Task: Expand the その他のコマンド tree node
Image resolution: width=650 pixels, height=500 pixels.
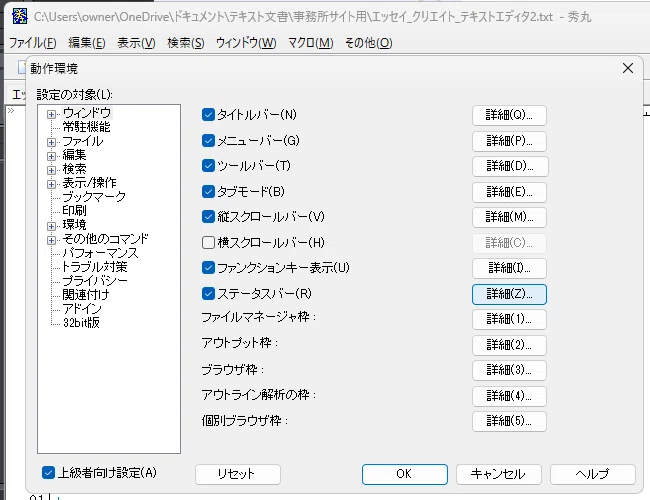Action: [51, 240]
